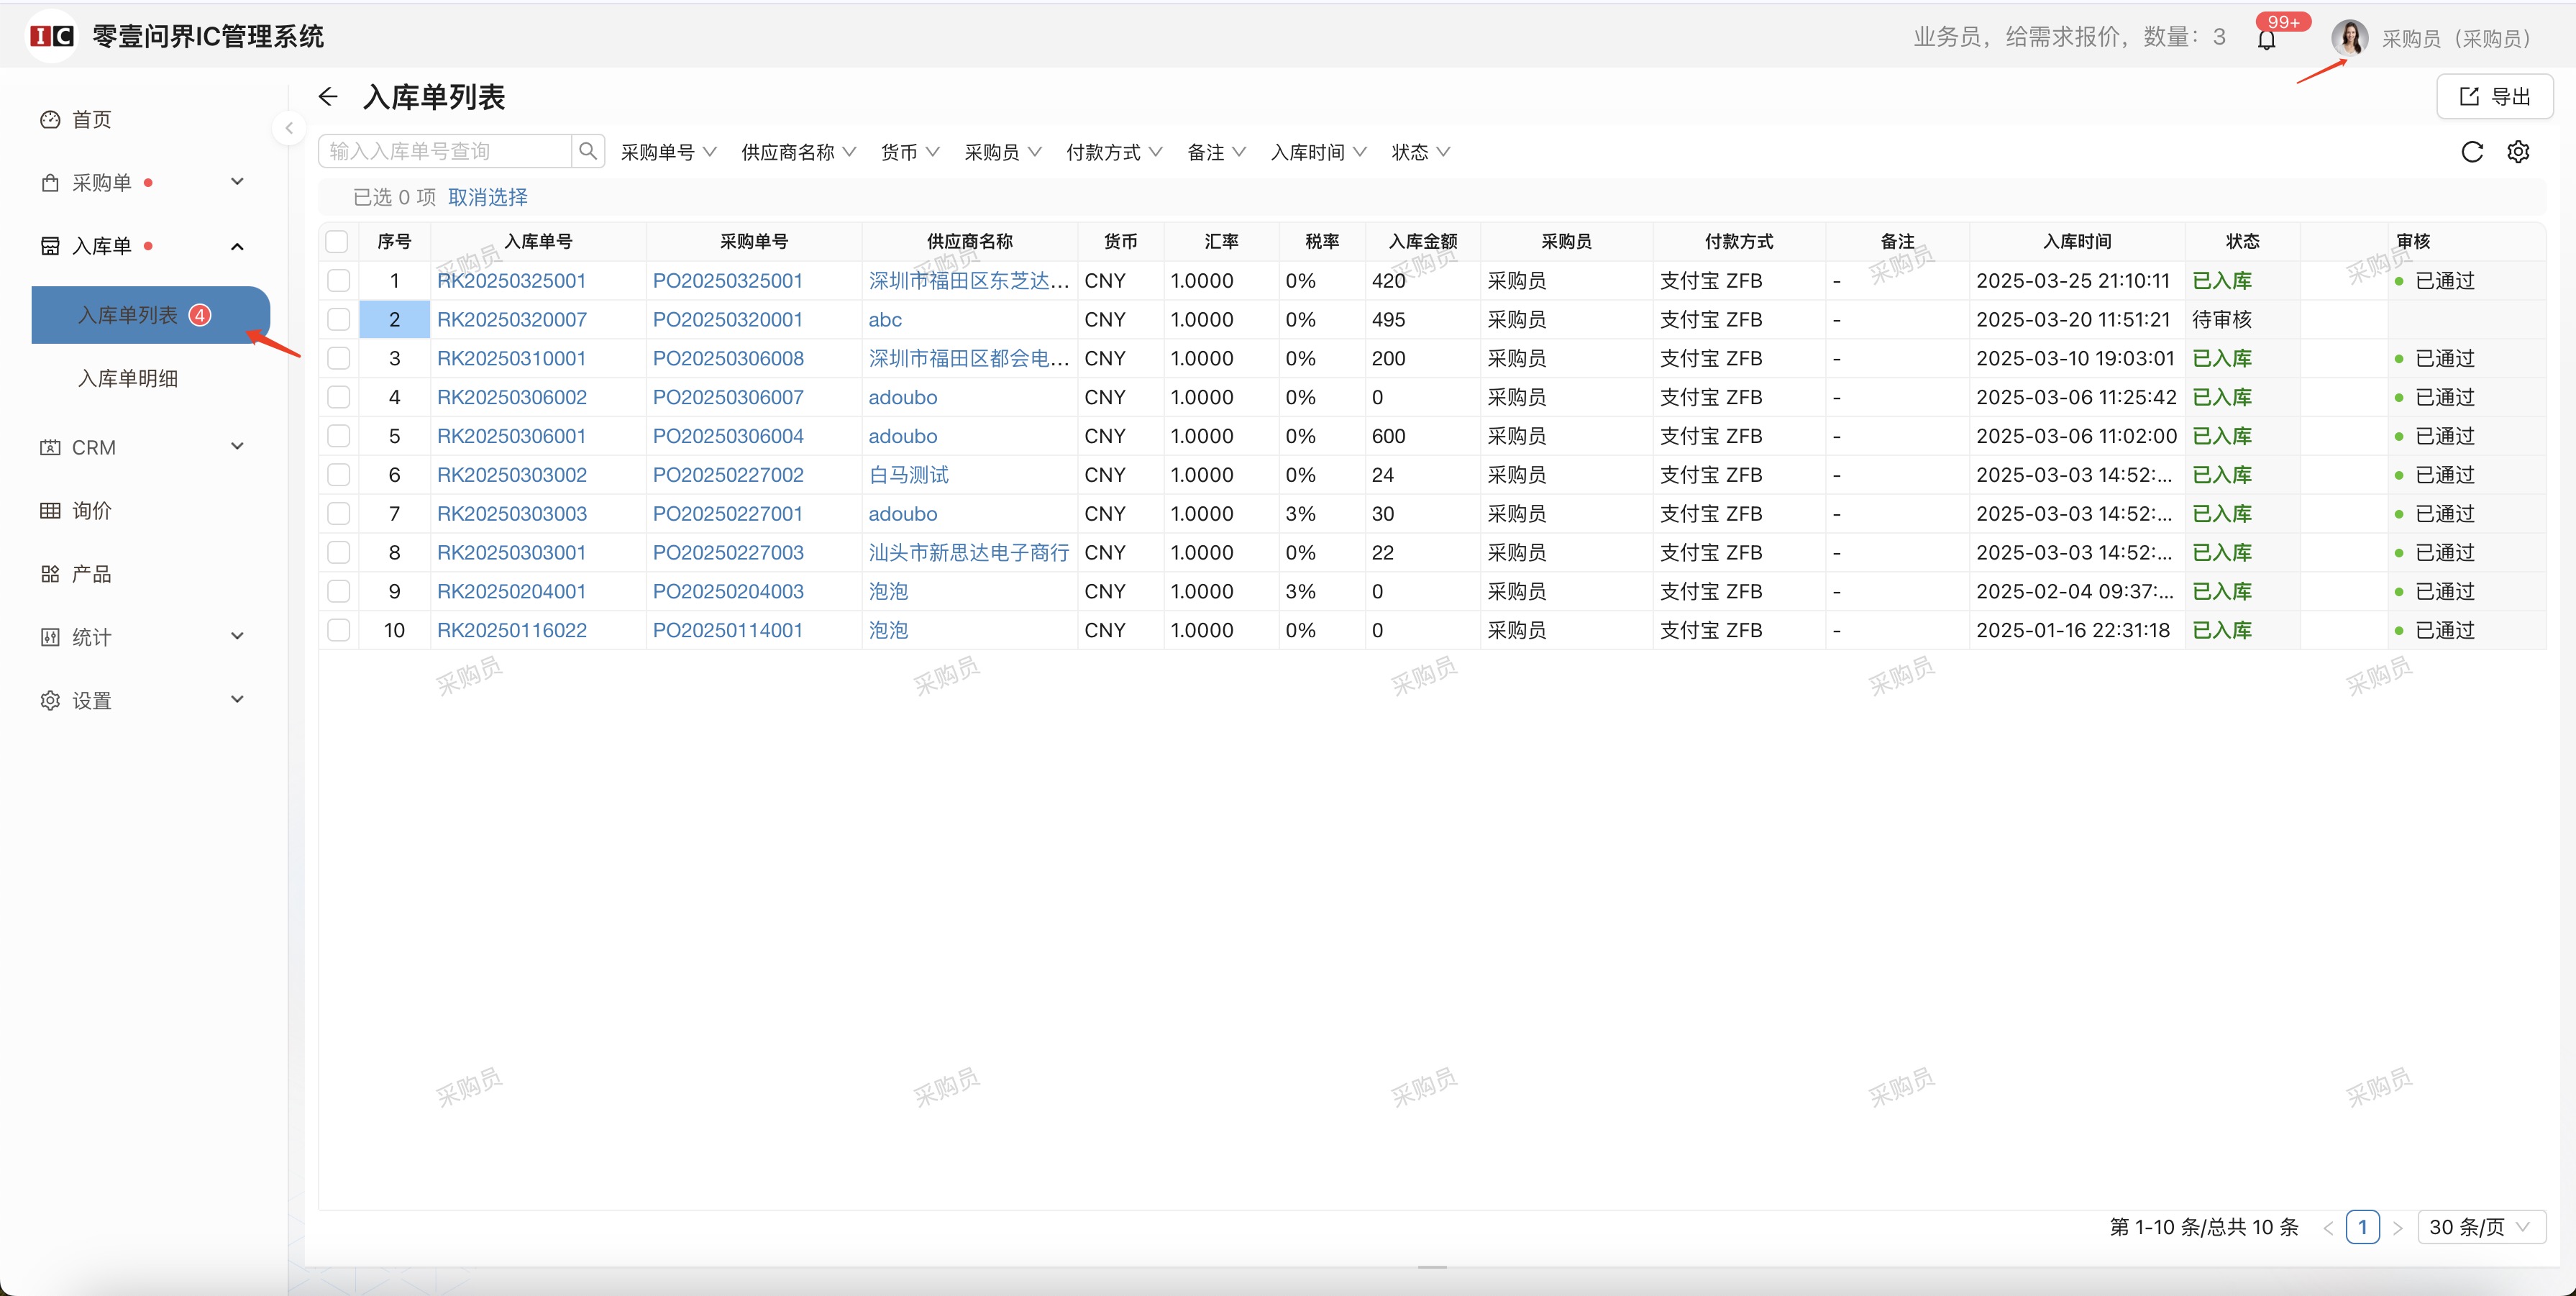Click the 导出 export button
The image size is (2576, 1296).
(2495, 97)
